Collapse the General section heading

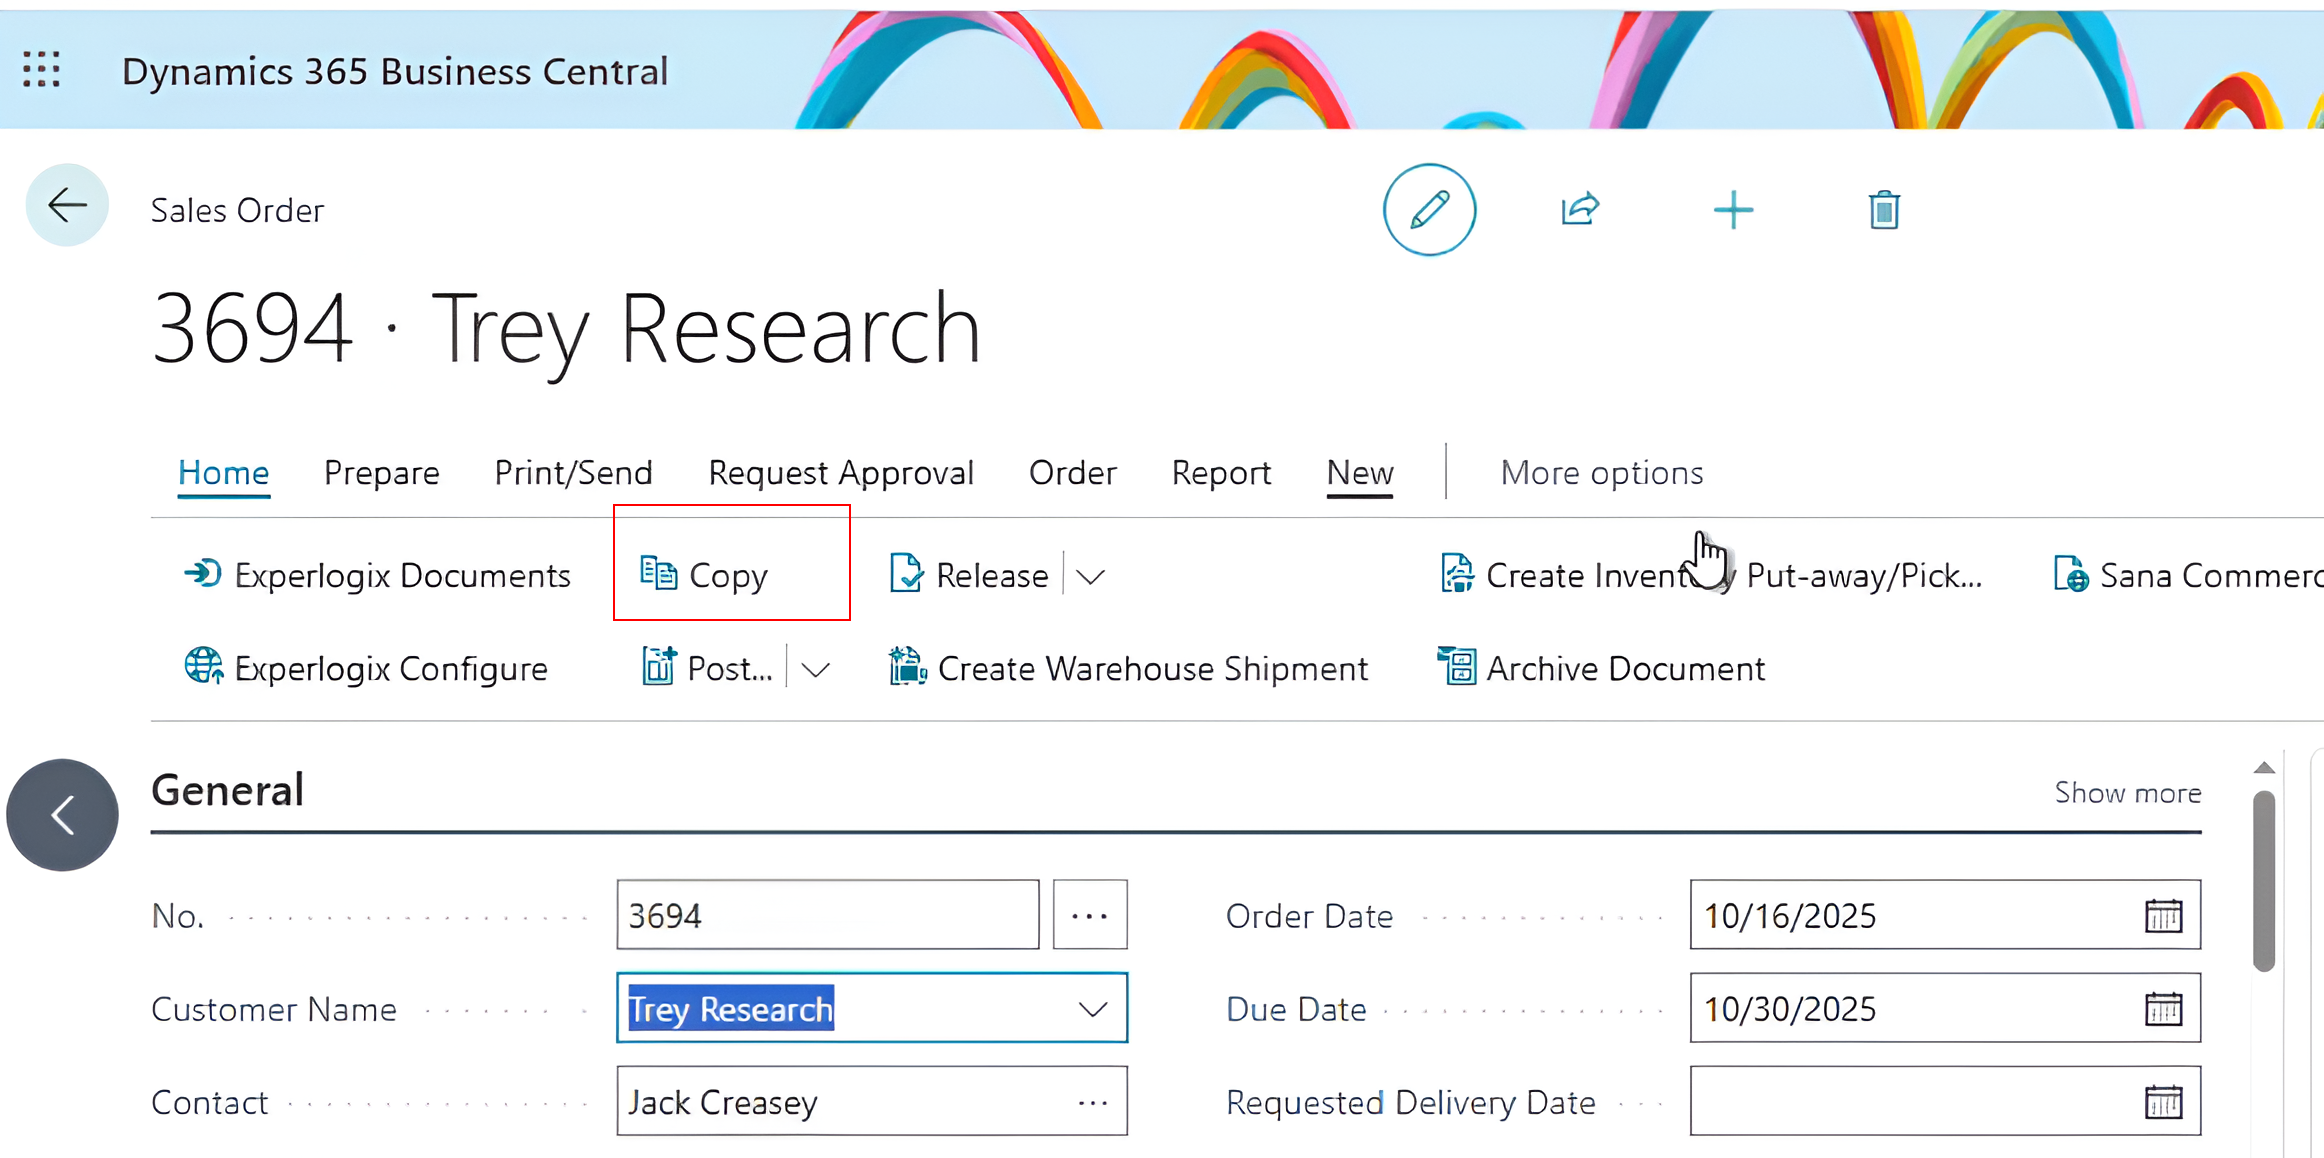click(x=228, y=790)
